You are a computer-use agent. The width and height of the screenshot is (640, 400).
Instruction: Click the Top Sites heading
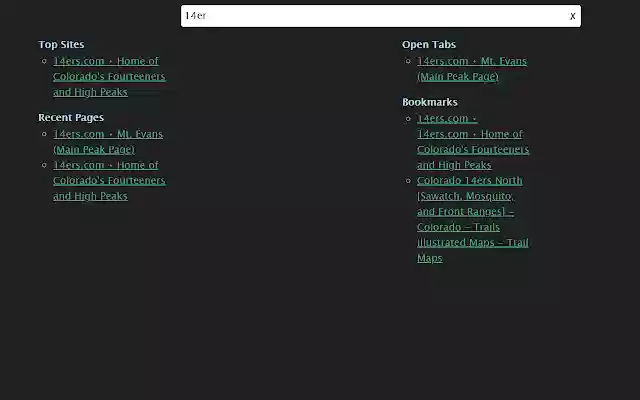tap(61, 44)
